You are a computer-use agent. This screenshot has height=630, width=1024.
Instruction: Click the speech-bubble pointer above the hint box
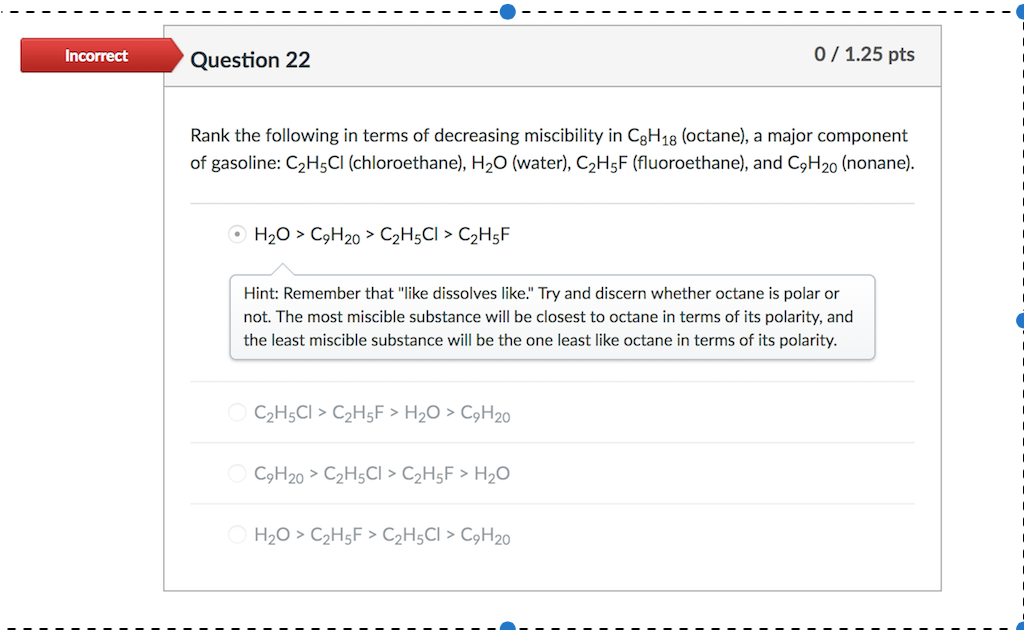285,268
